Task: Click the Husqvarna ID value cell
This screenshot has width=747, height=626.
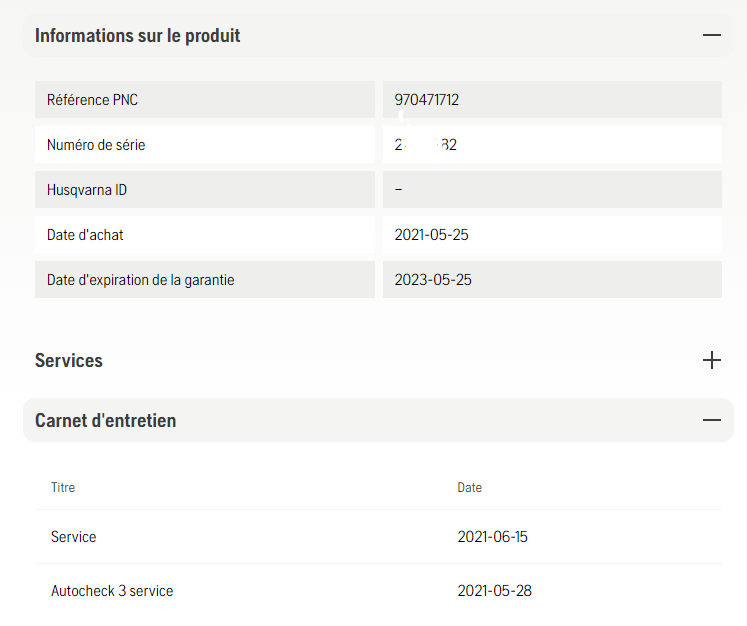Action: click(x=552, y=190)
